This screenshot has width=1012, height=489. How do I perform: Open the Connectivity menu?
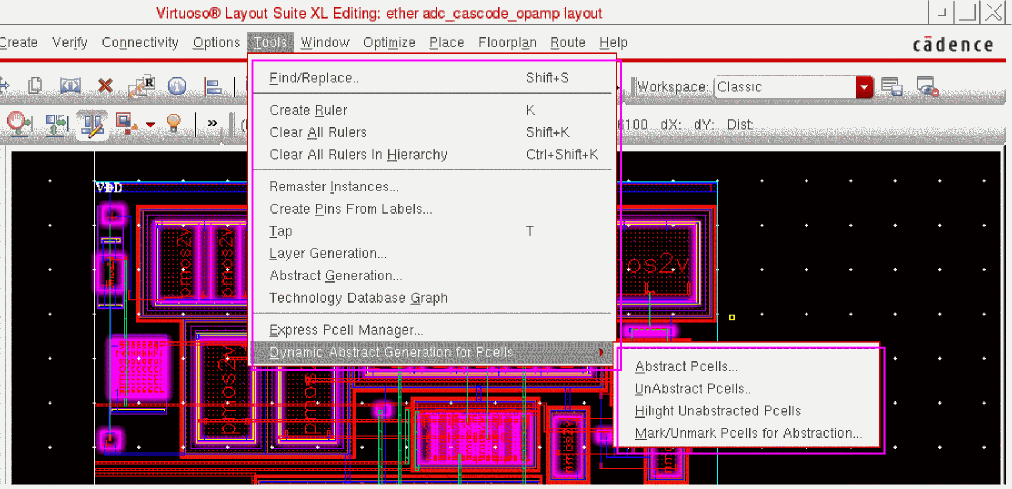click(140, 43)
